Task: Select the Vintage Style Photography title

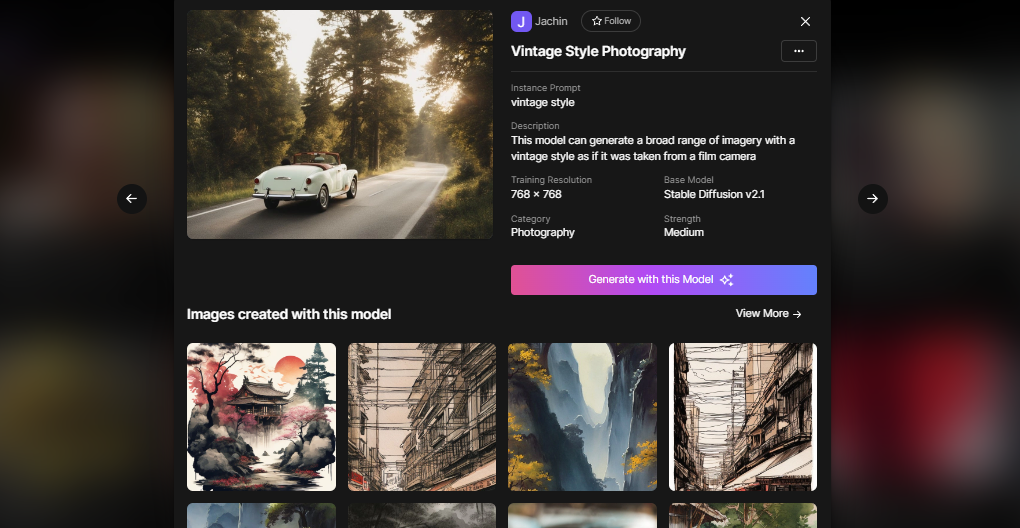Action: click(x=598, y=51)
